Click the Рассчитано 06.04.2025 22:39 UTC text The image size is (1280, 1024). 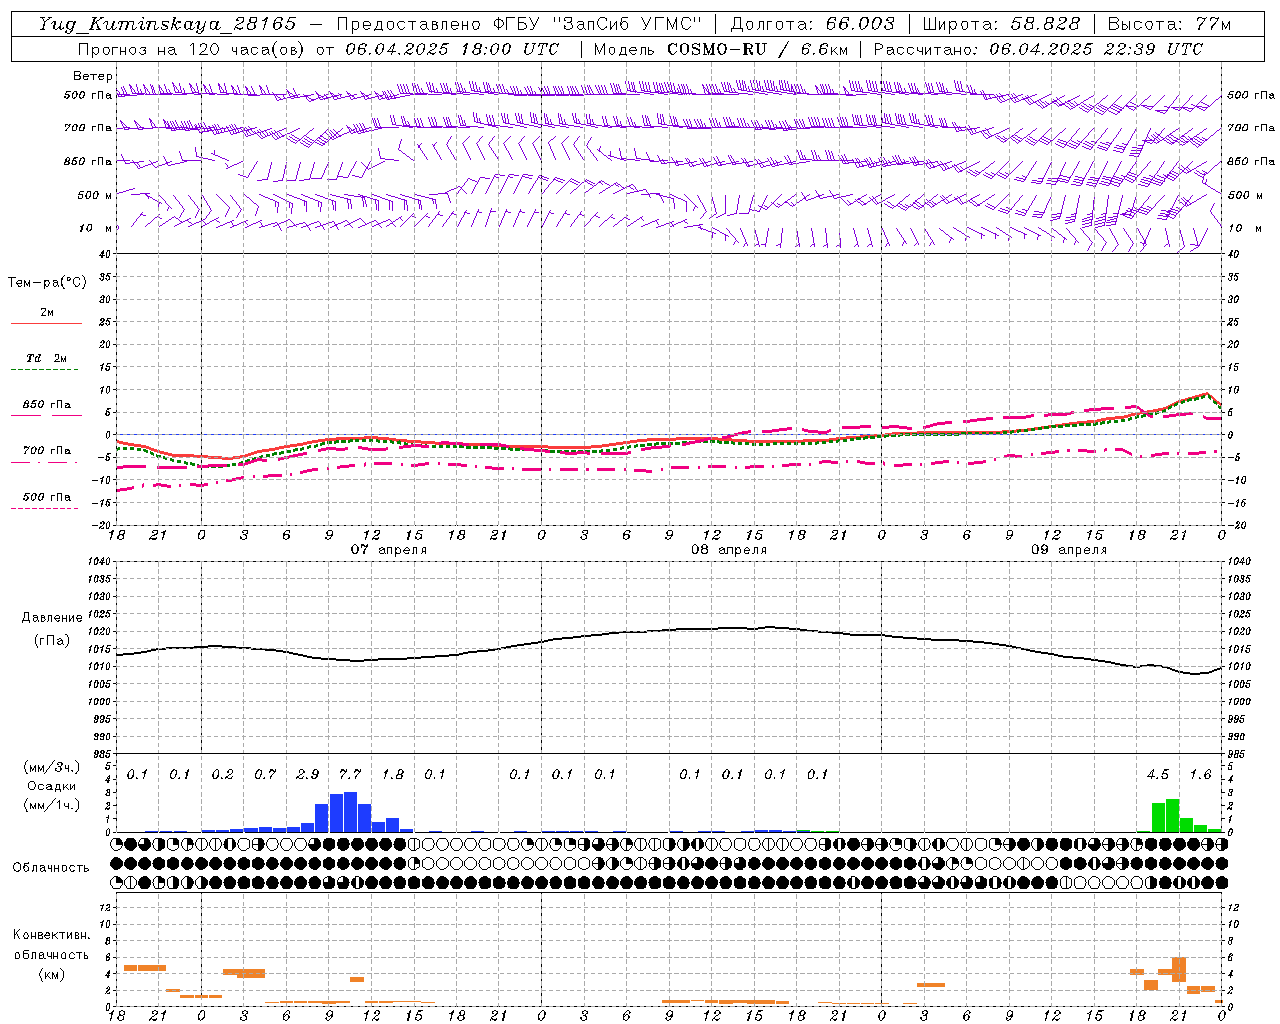[x=1038, y=49]
